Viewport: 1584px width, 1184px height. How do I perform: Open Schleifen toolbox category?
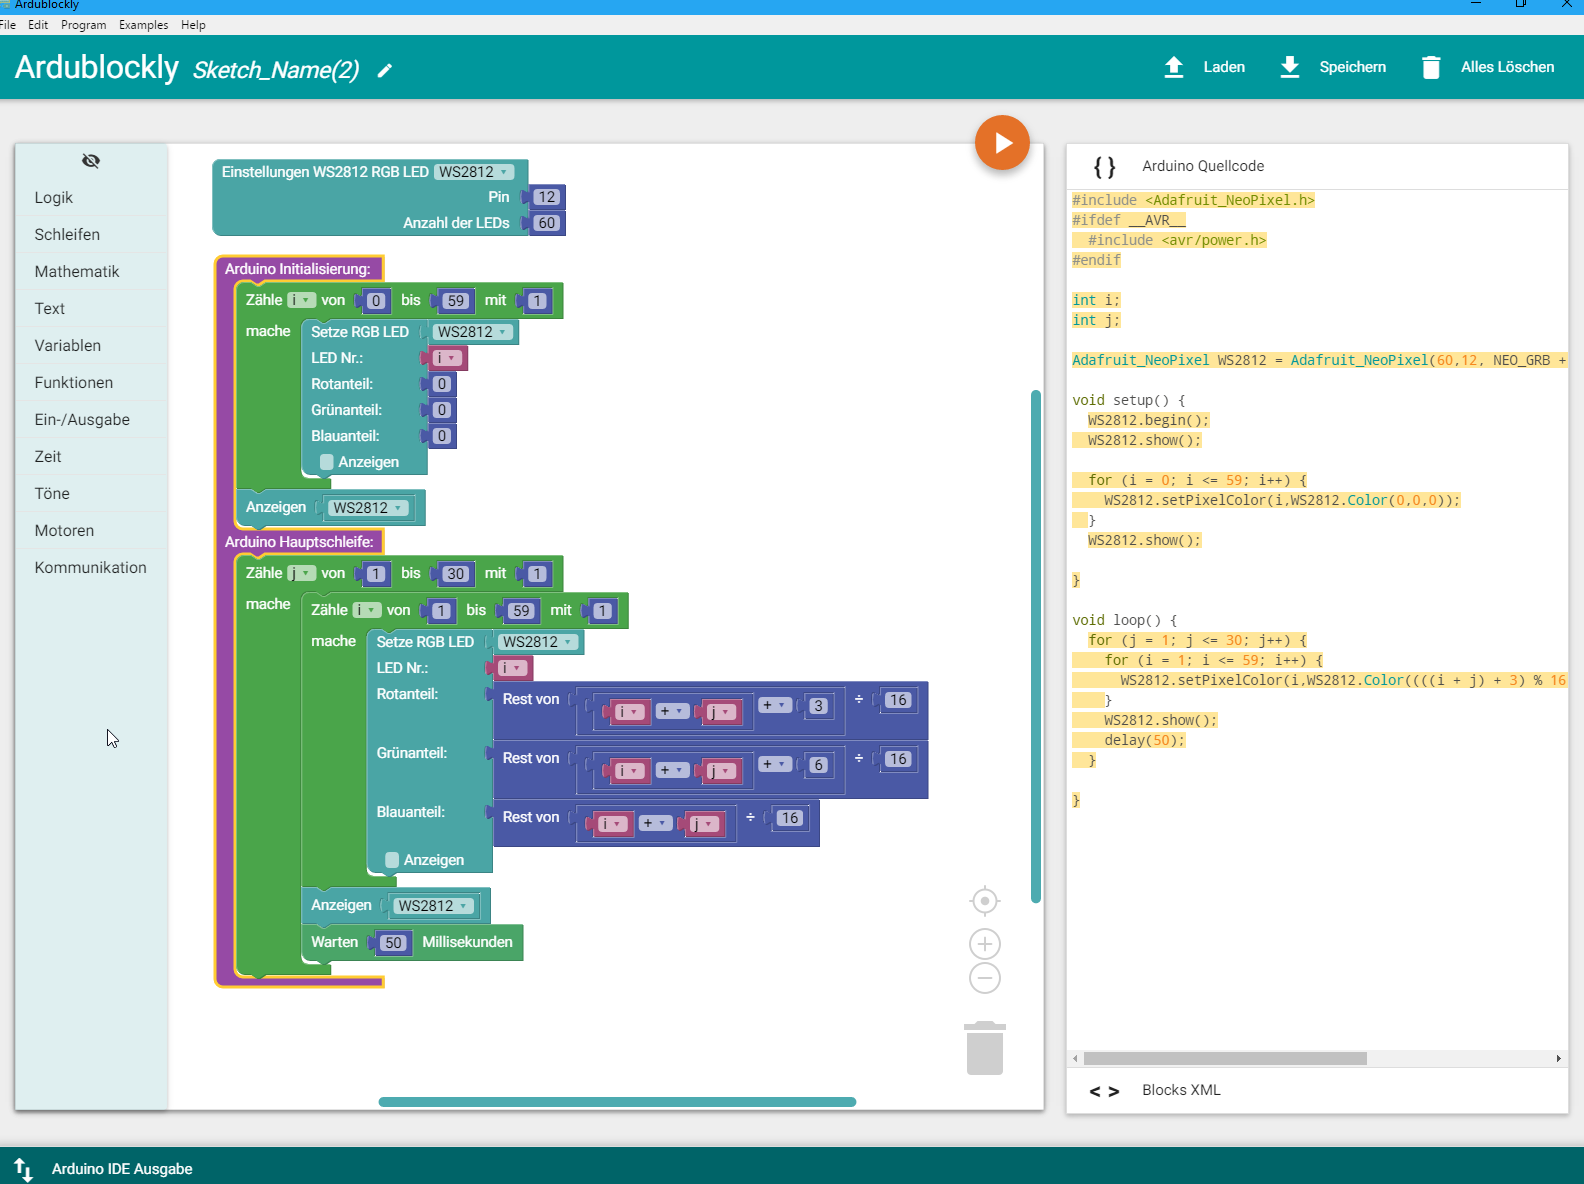tap(91, 235)
